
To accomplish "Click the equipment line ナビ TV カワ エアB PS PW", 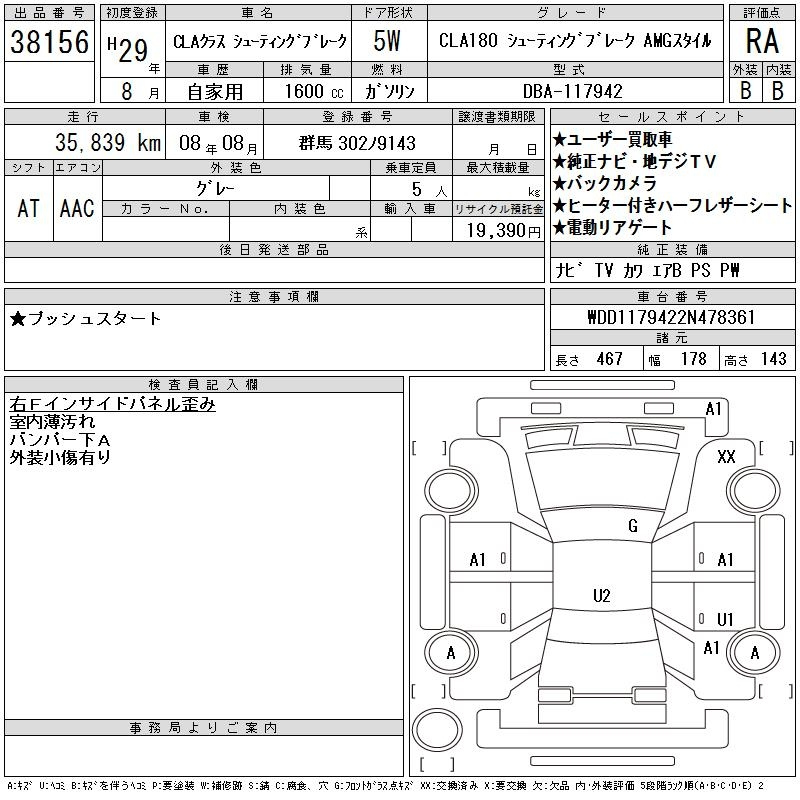I will pos(647,270).
